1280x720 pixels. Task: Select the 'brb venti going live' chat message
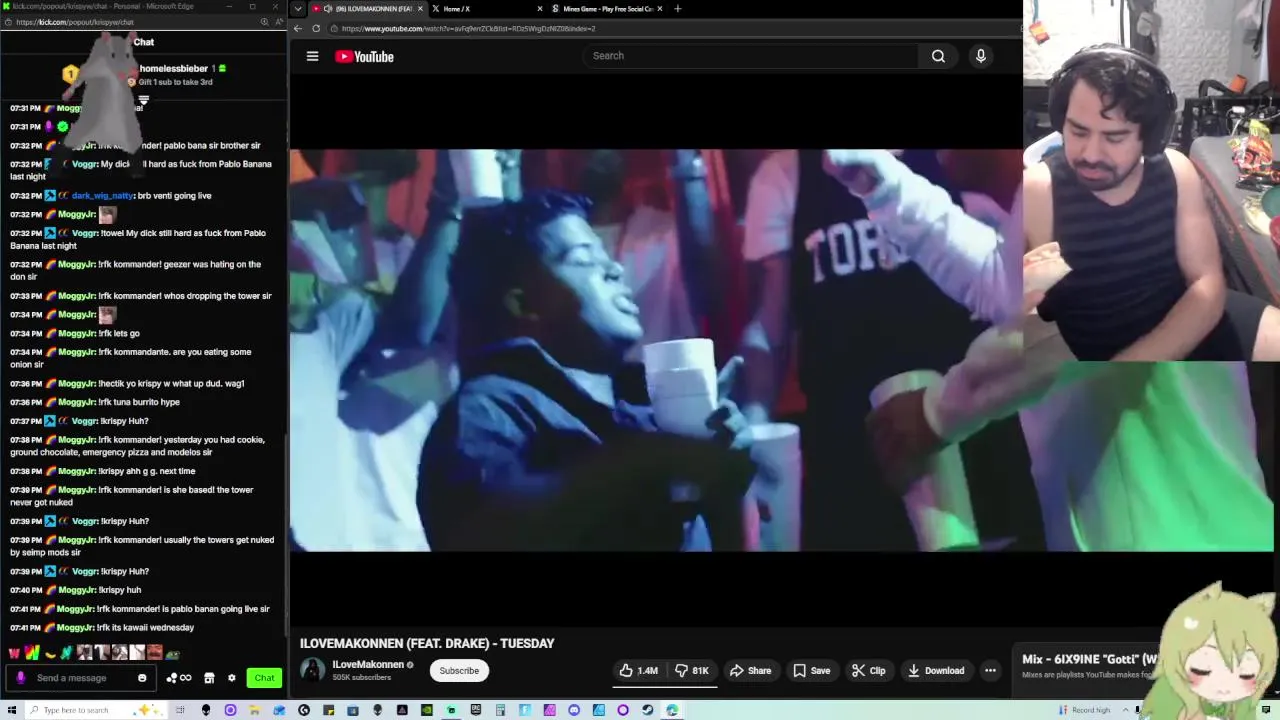coord(174,196)
